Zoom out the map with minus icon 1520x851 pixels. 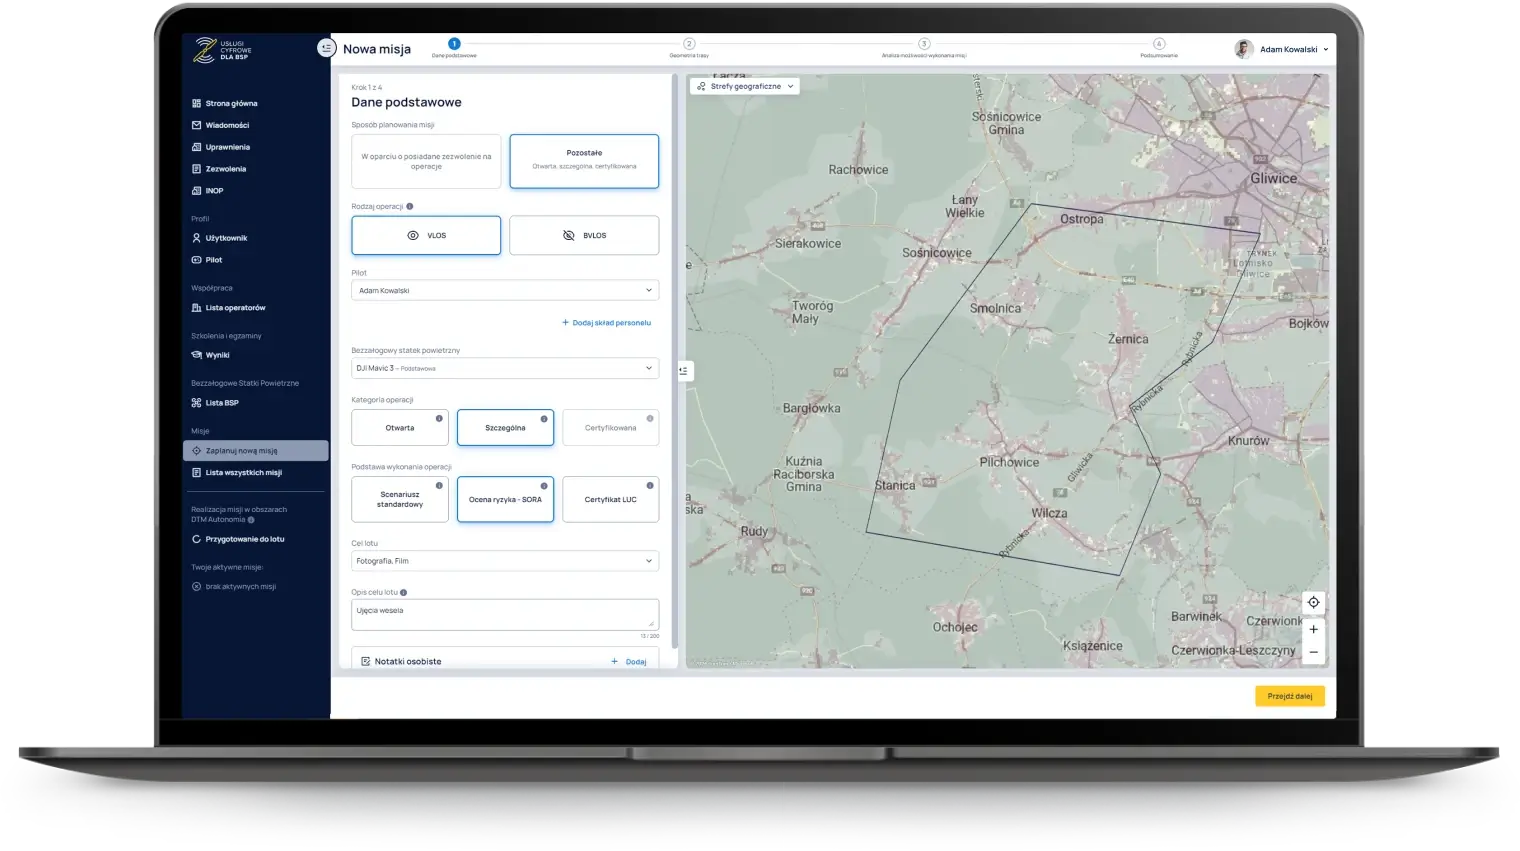[x=1313, y=652]
